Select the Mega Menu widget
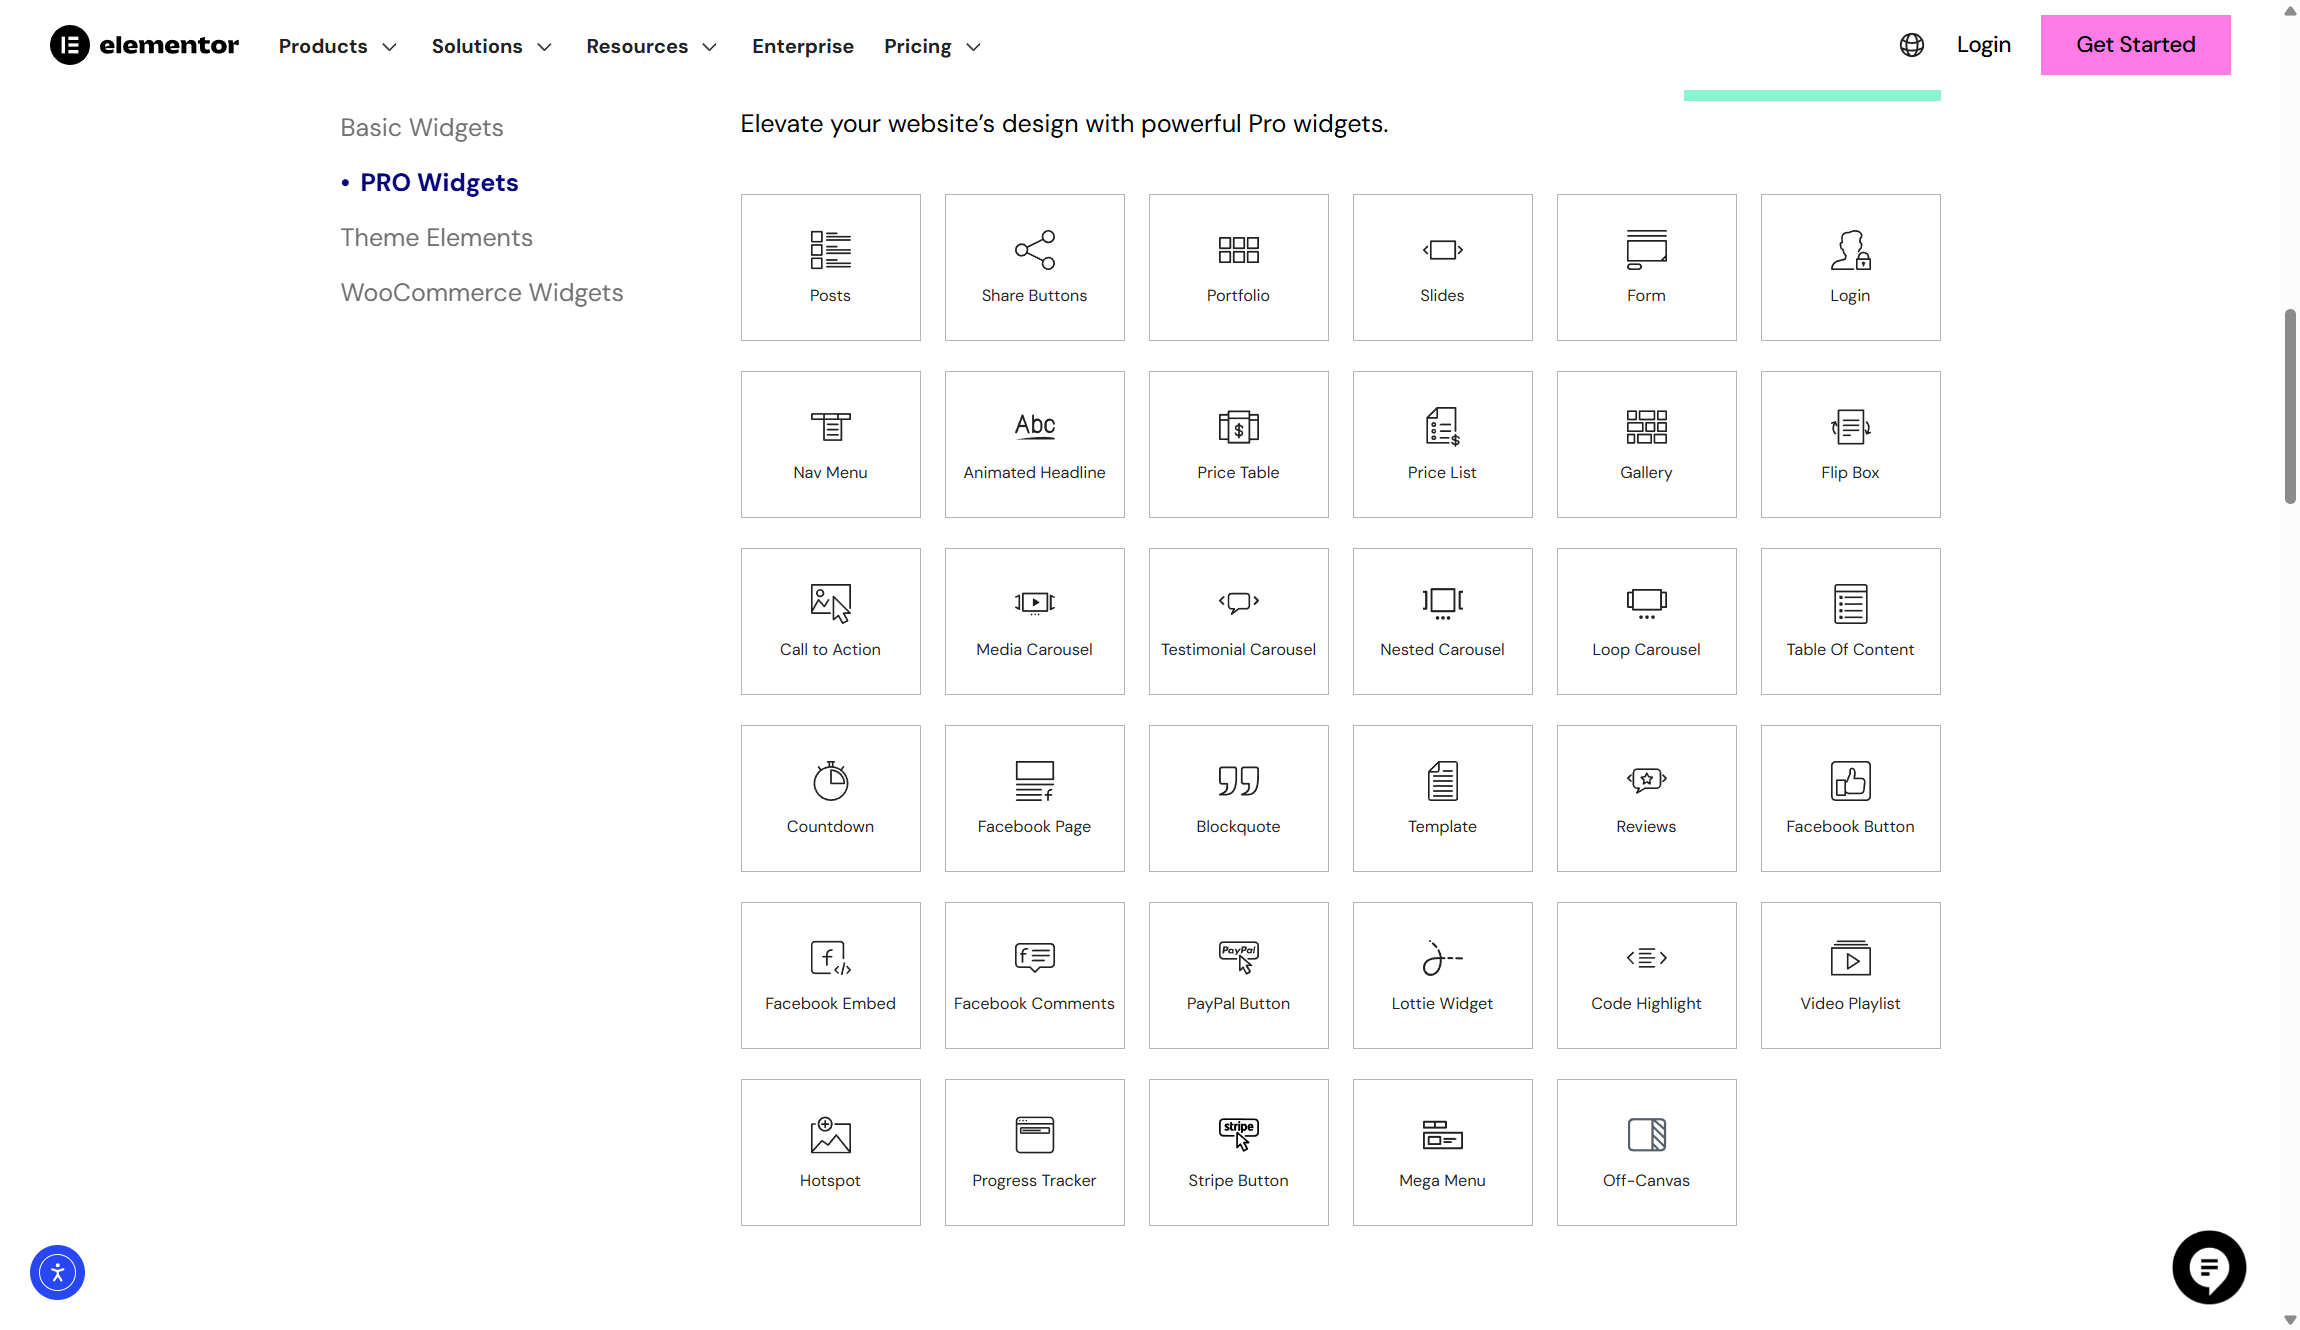2300x1330 pixels. point(1441,1151)
